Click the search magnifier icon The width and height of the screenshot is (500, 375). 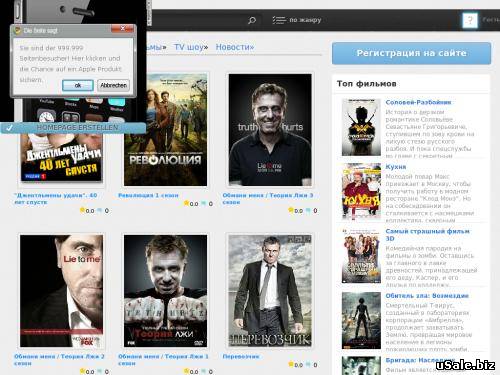252,20
